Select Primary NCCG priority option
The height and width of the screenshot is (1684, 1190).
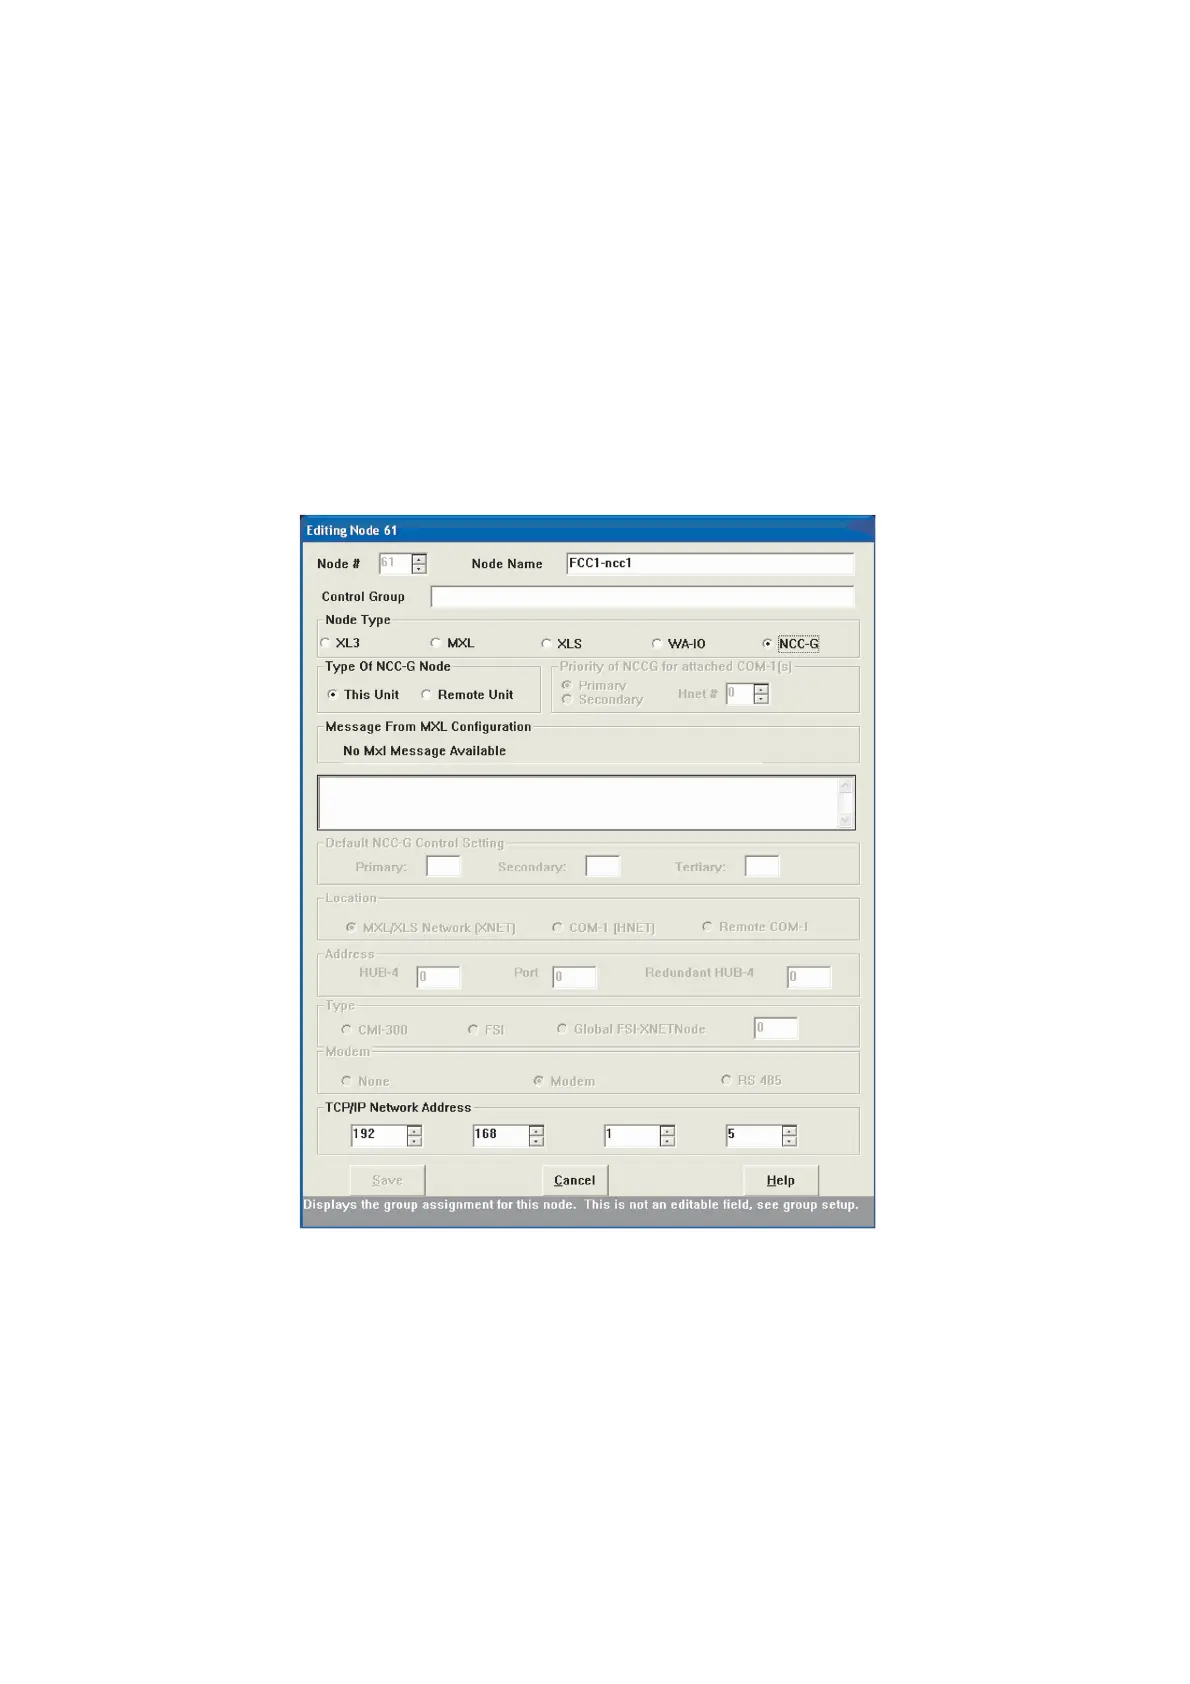pyautogui.click(x=594, y=685)
